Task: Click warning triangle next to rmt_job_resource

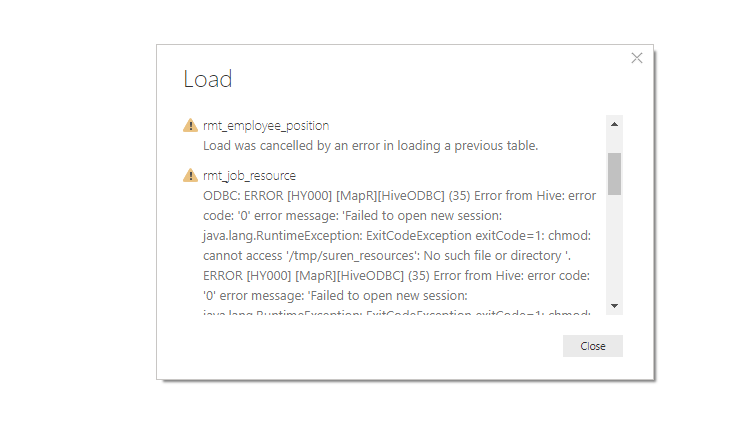Action: (190, 176)
